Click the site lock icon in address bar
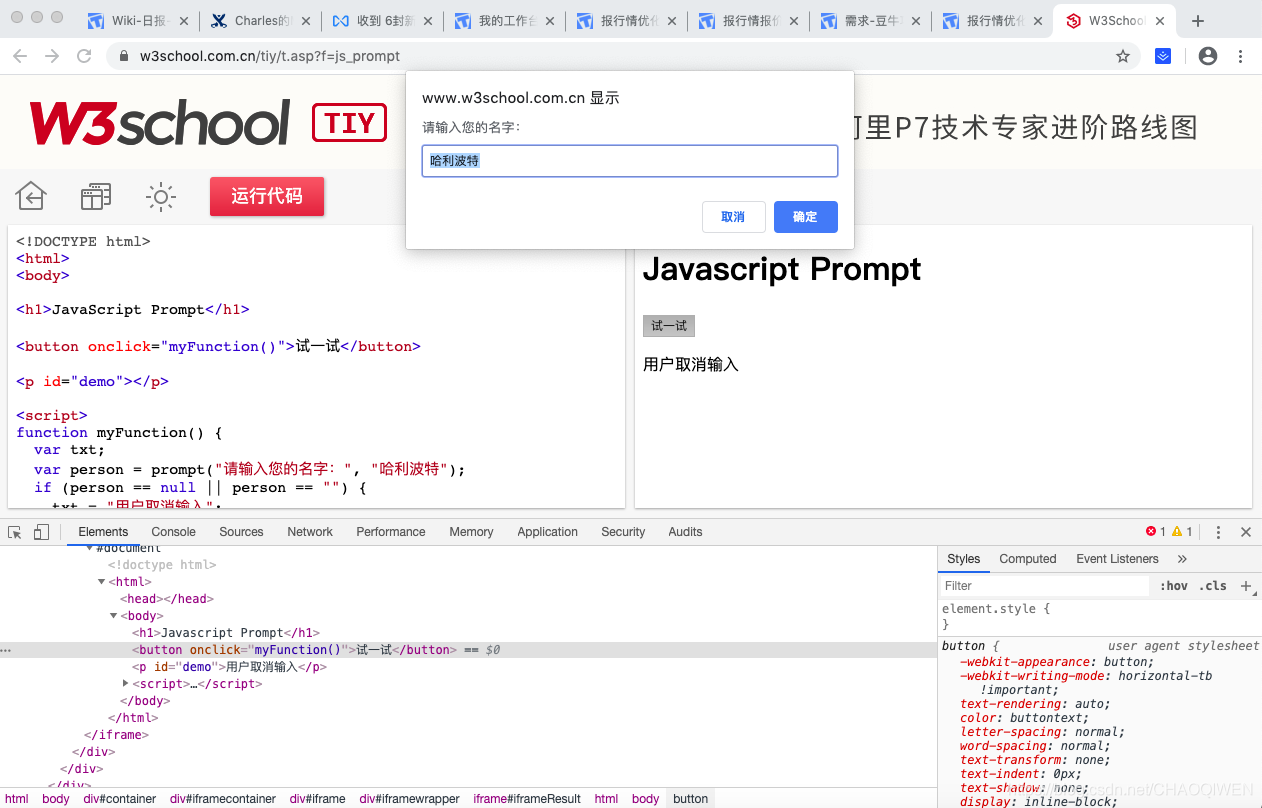Viewport: 1262px width, 808px height. [124, 57]
